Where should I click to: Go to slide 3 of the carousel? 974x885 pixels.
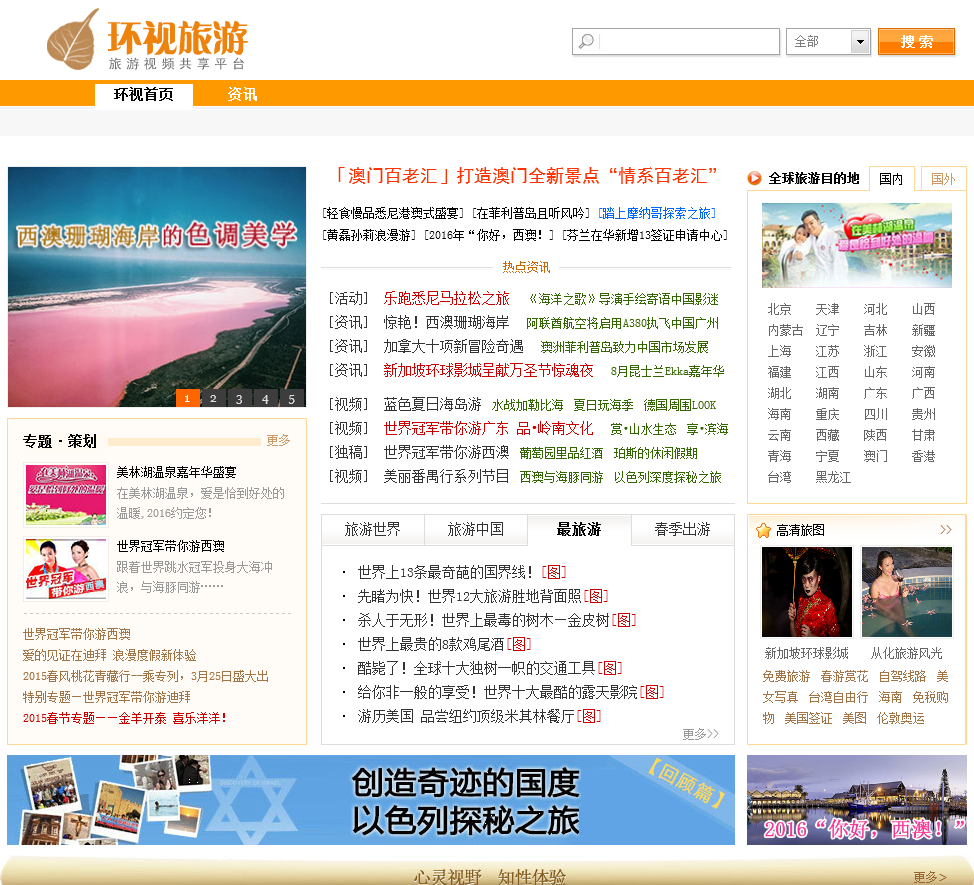239,398
